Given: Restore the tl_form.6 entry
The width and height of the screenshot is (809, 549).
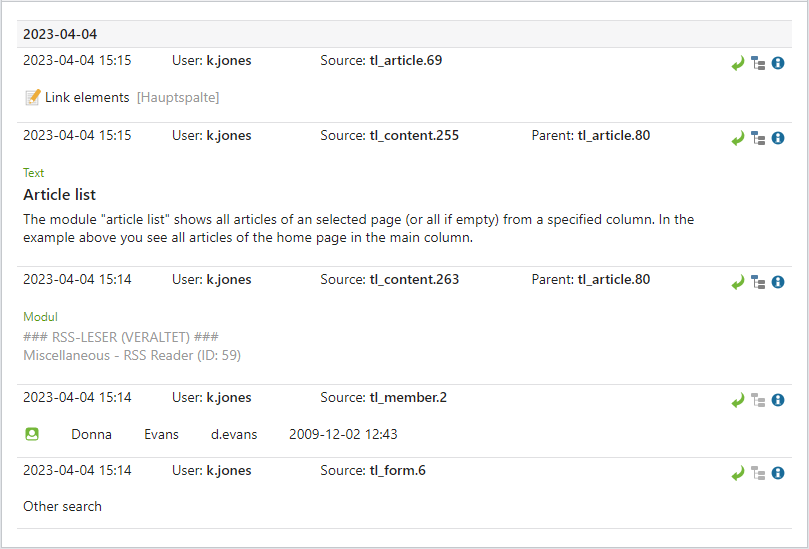Looking at the screenshot, I should (x=738, y=473).
